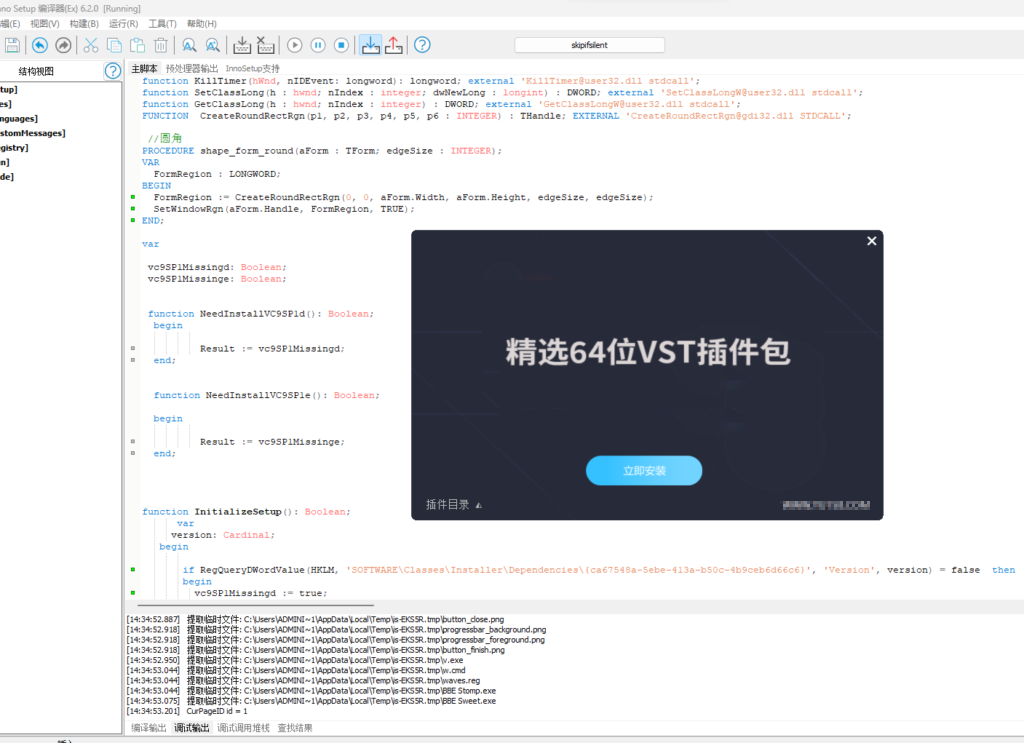Screen dimensions: 1024x743
Task: Click the Redo arrow icon
Action: coord(63,45)
